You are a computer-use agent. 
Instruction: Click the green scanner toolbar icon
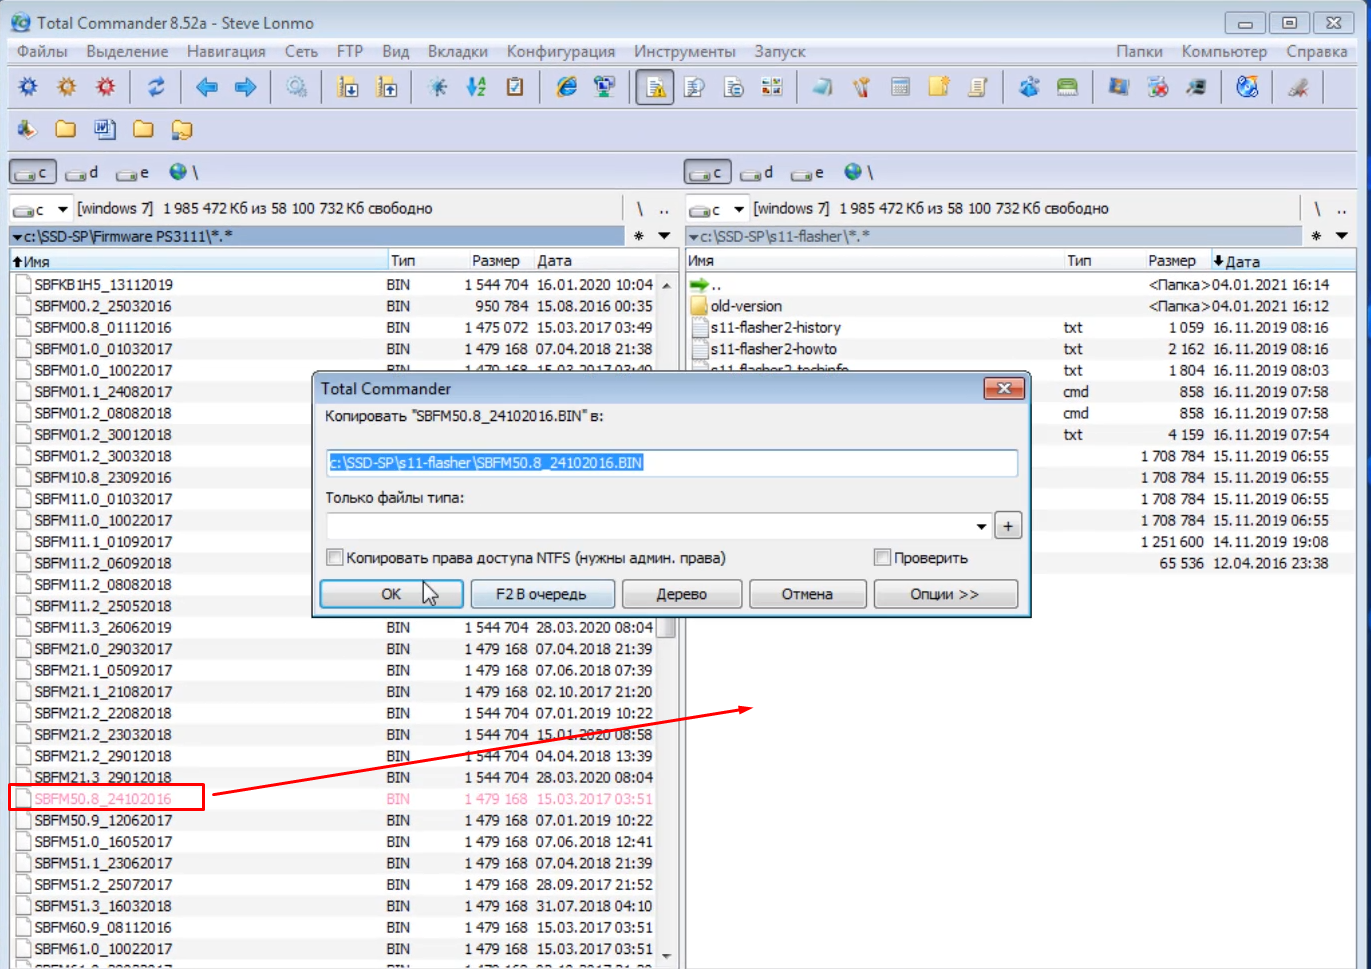tap(1067, 88)
